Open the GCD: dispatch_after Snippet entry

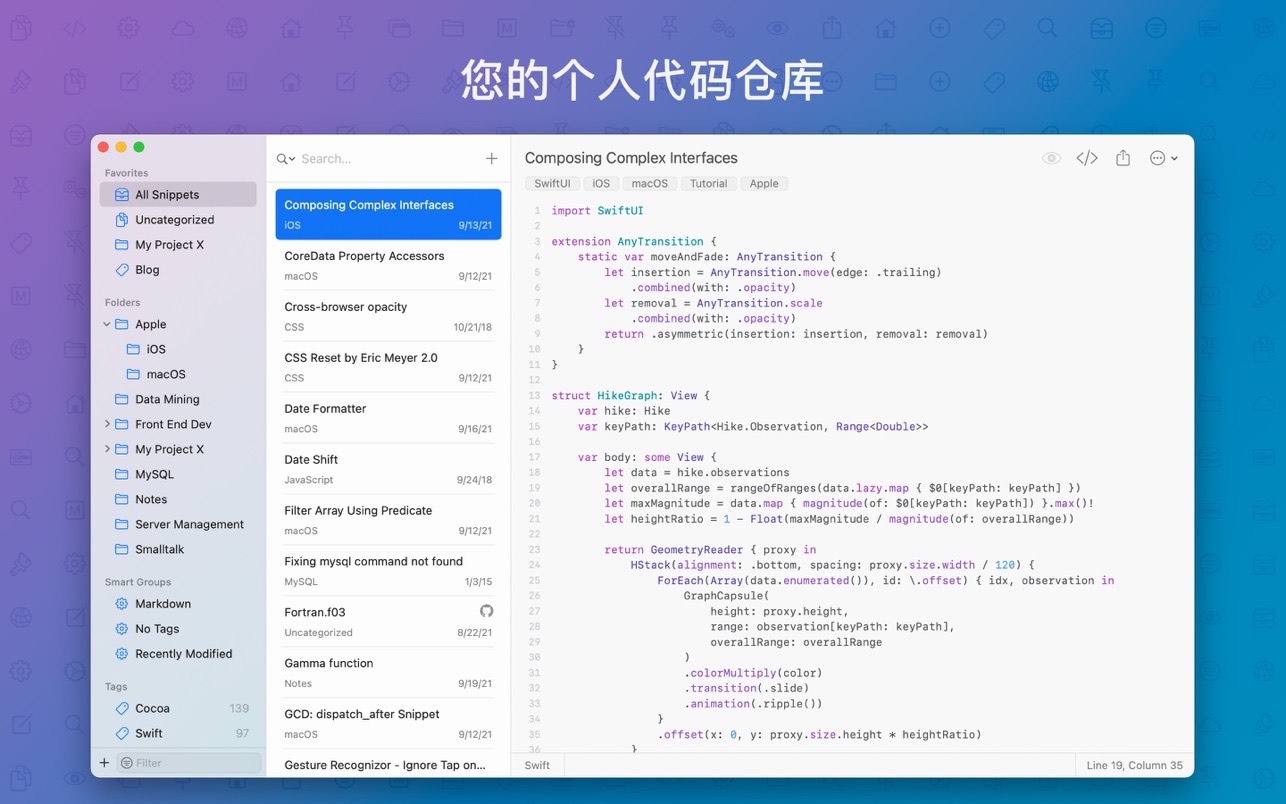388,724
